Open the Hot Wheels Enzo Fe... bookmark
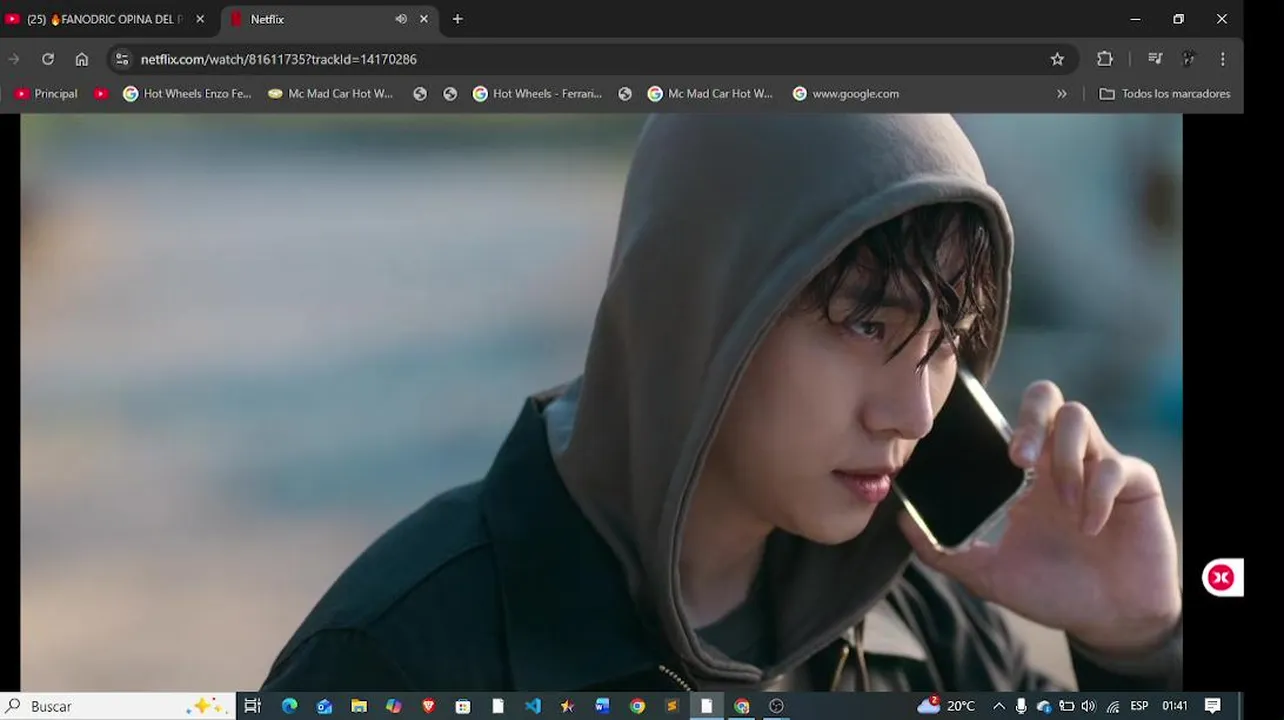The width and height of the screenshot is (1284, 720). pos(187,93)
